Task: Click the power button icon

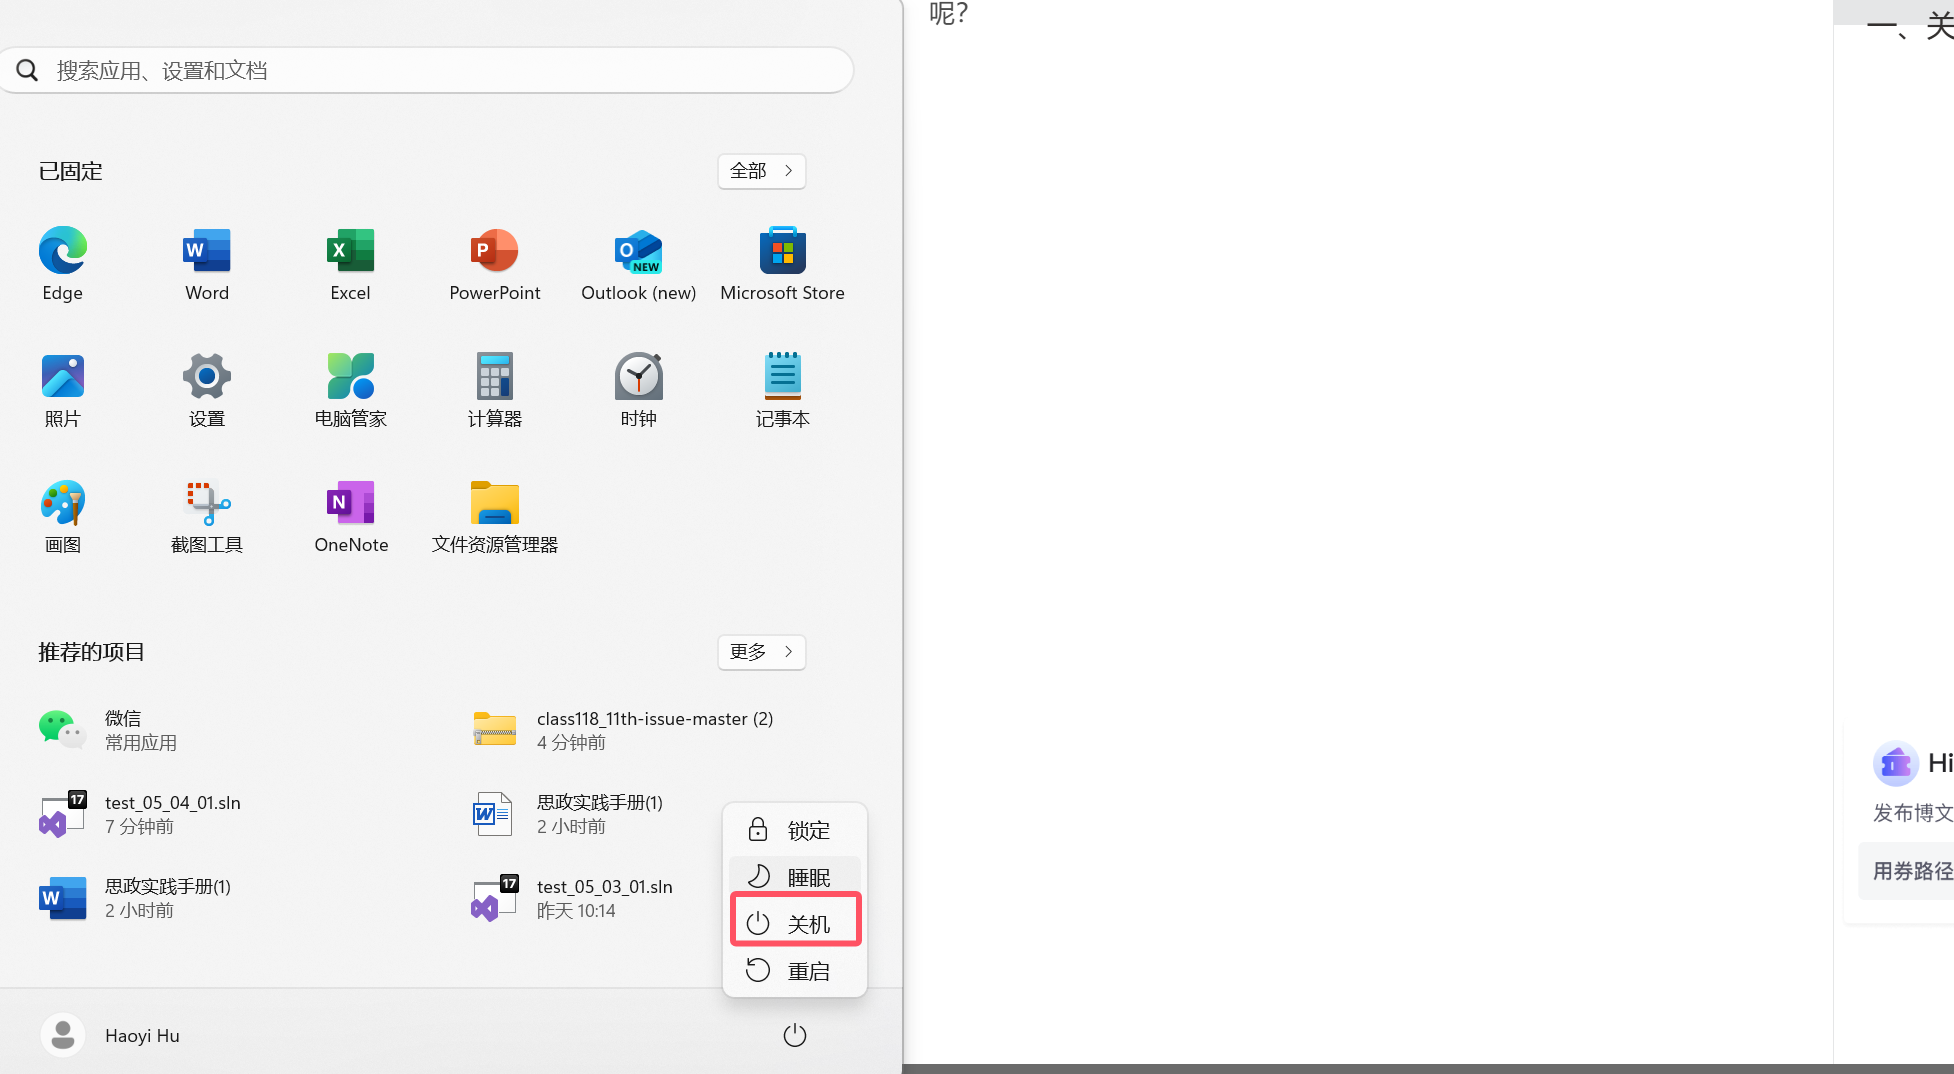Action: (795, 1035)
